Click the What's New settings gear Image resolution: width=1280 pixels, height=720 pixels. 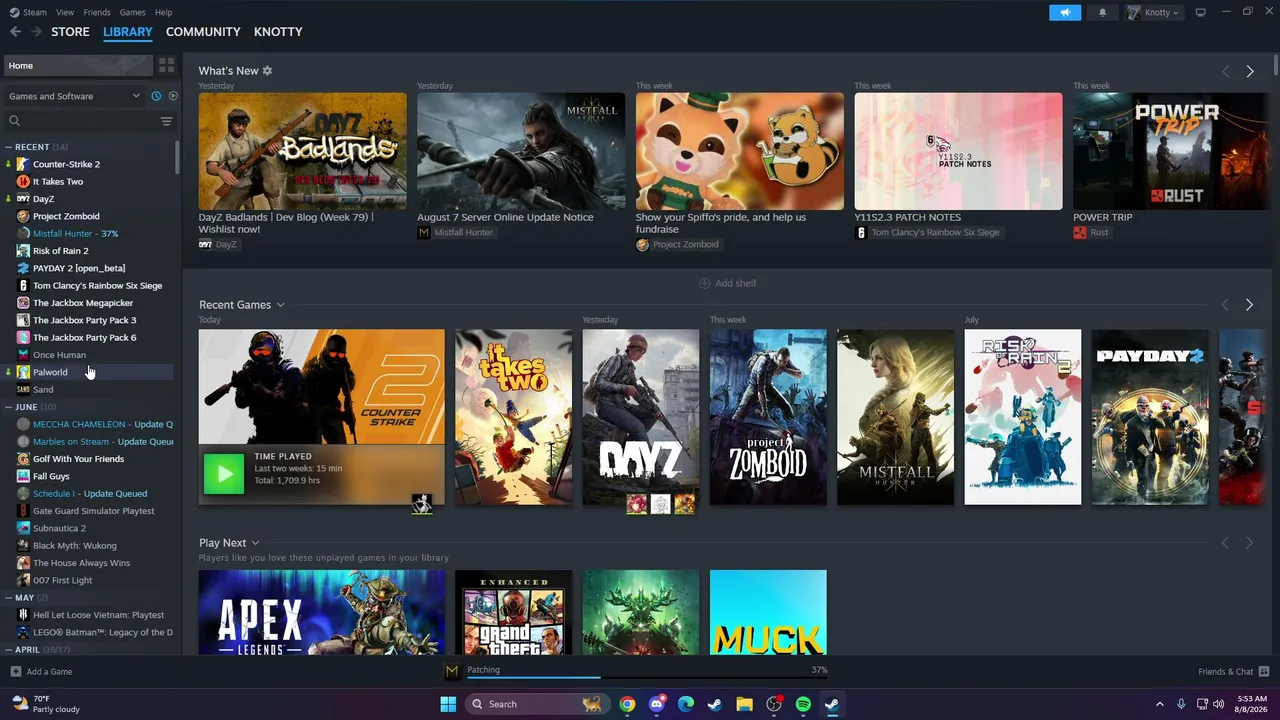(x=267, y=71)
